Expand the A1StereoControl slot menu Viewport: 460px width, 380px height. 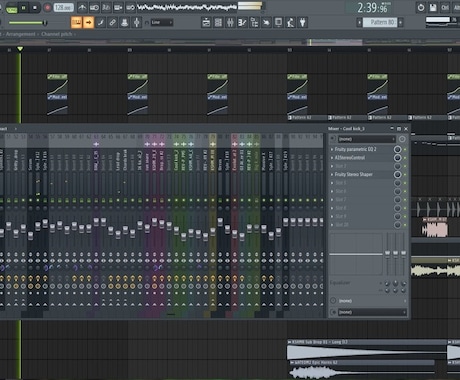point(332,158)
